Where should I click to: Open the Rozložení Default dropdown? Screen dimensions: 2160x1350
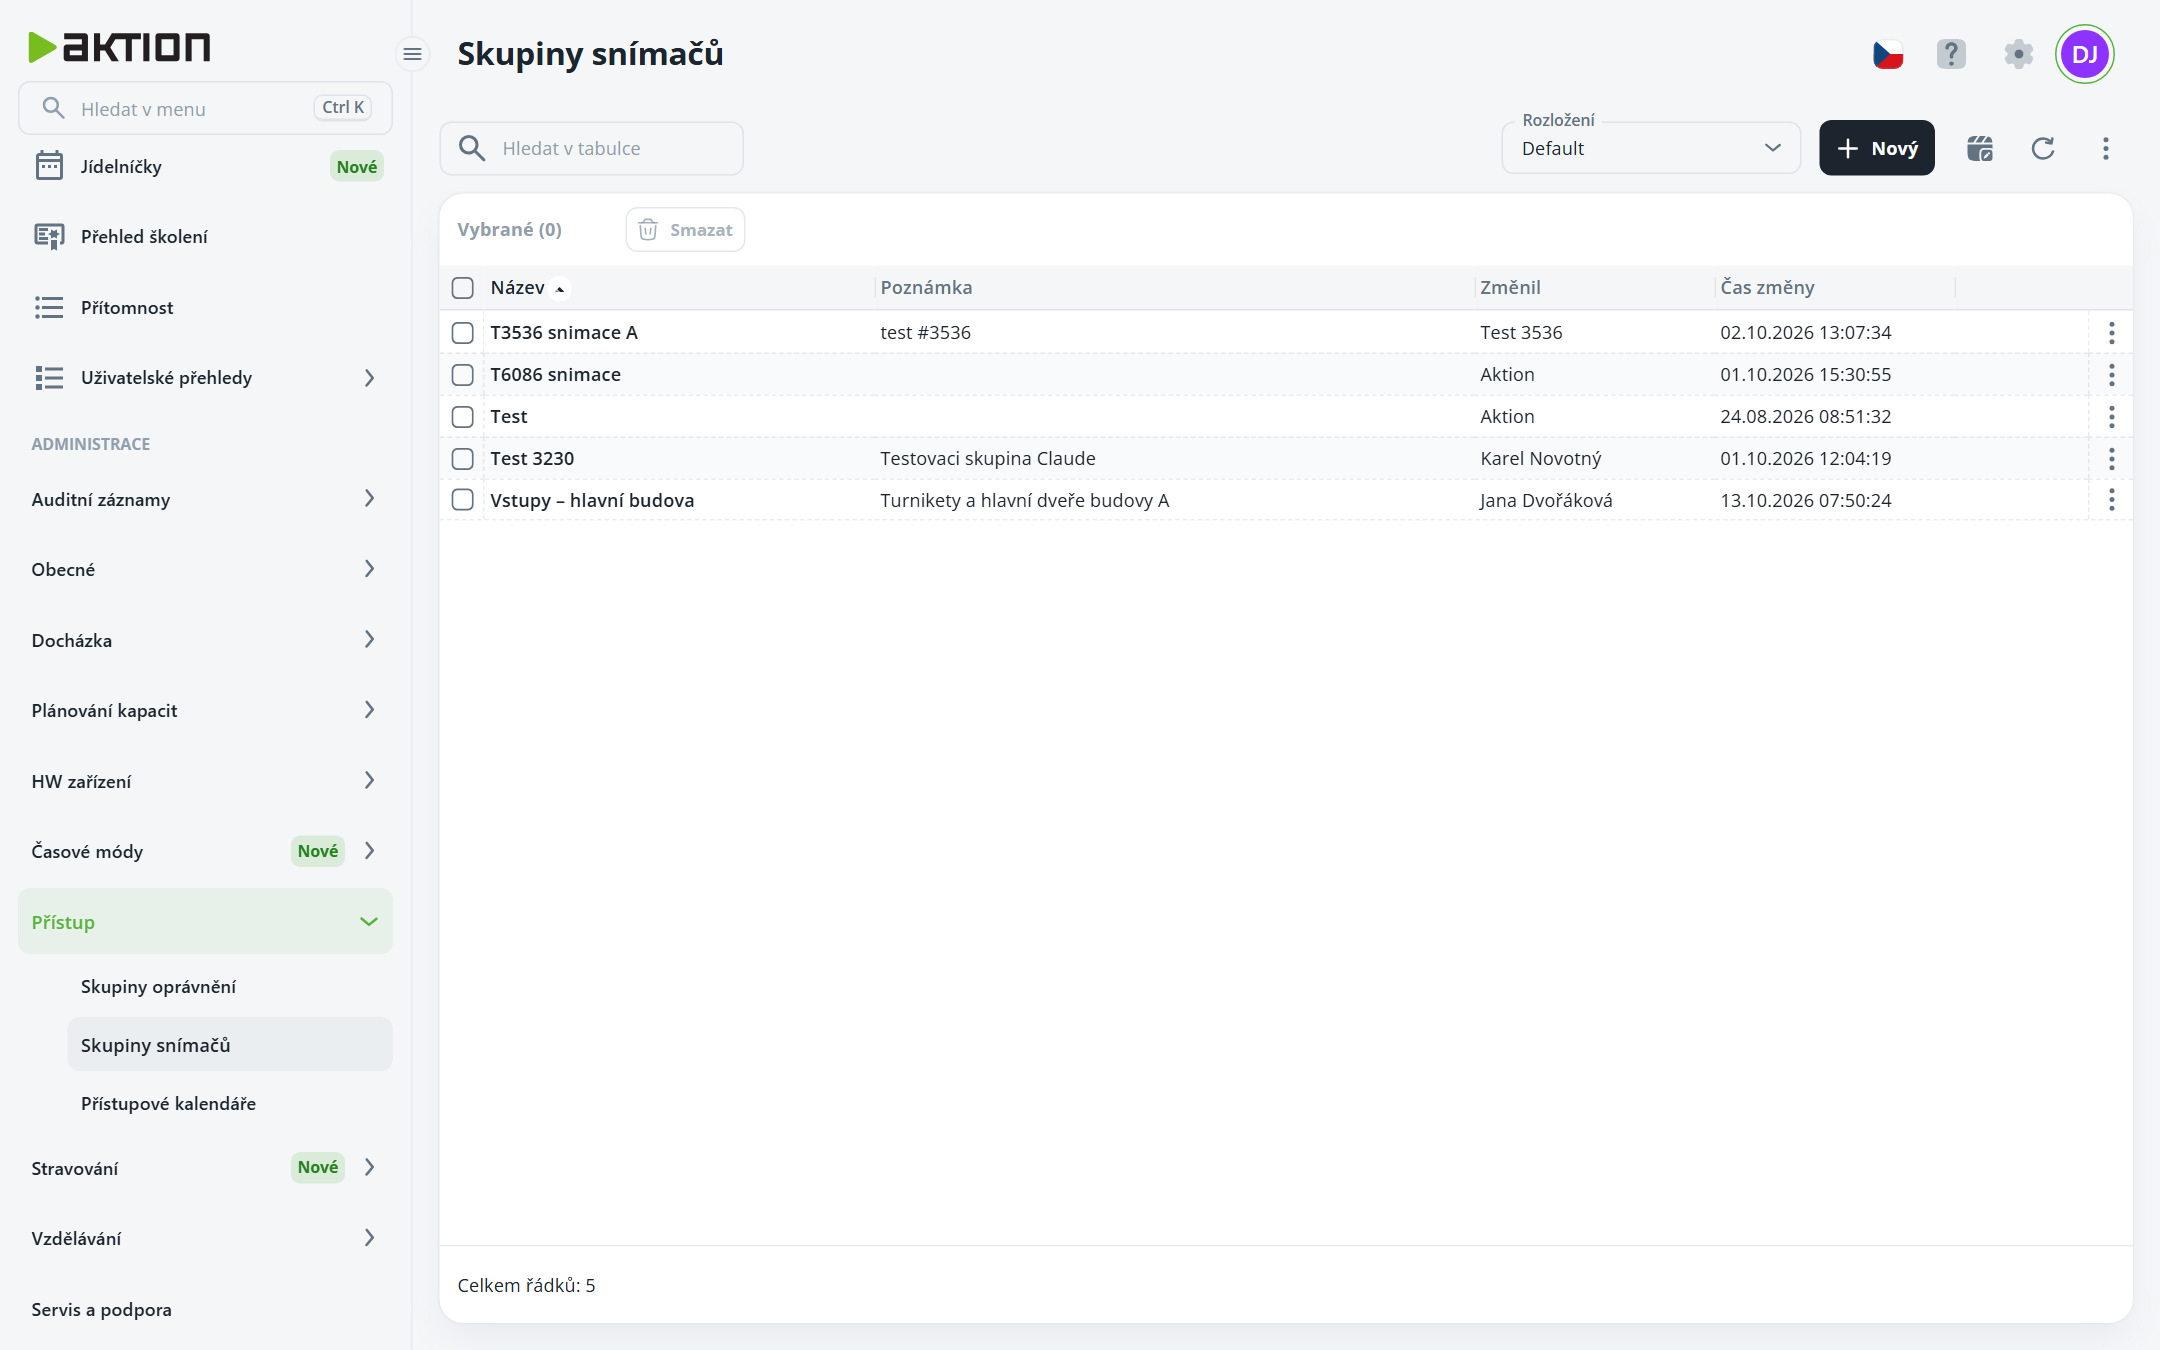[x=1651, y=148]
